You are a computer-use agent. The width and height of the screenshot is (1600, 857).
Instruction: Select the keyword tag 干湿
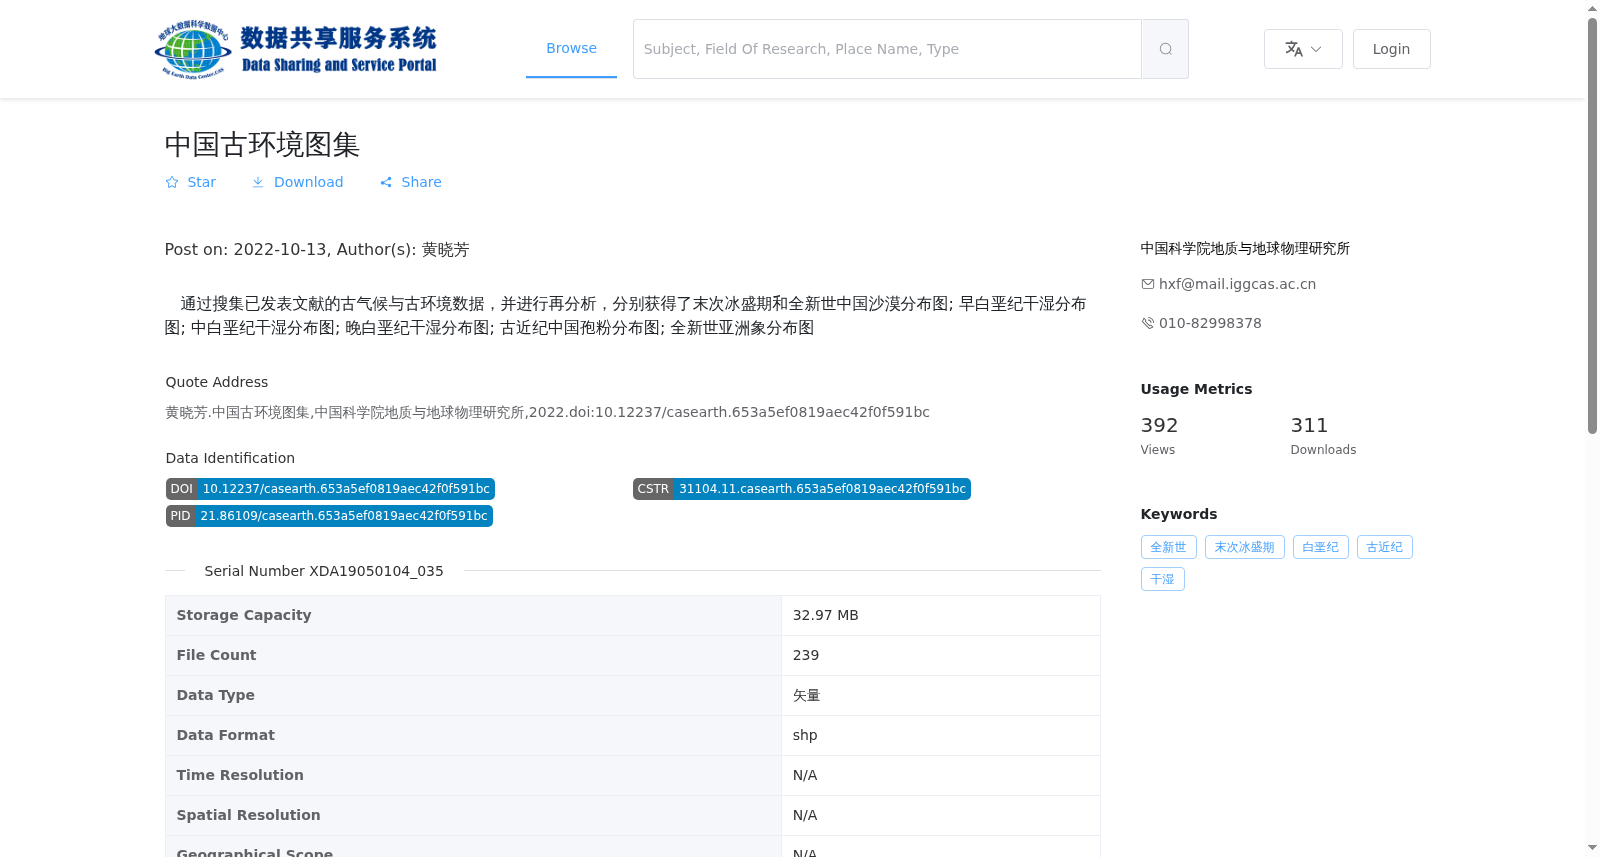coord(1162,579)
